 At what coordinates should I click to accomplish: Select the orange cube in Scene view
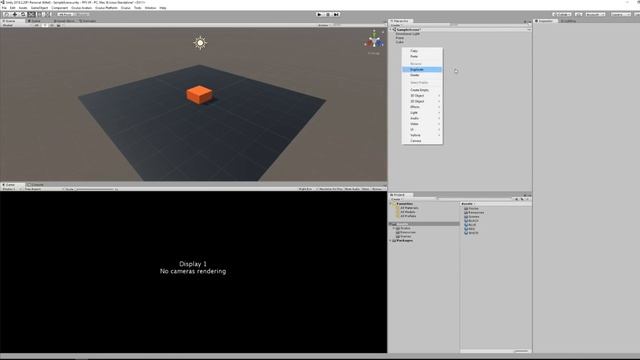199,95
